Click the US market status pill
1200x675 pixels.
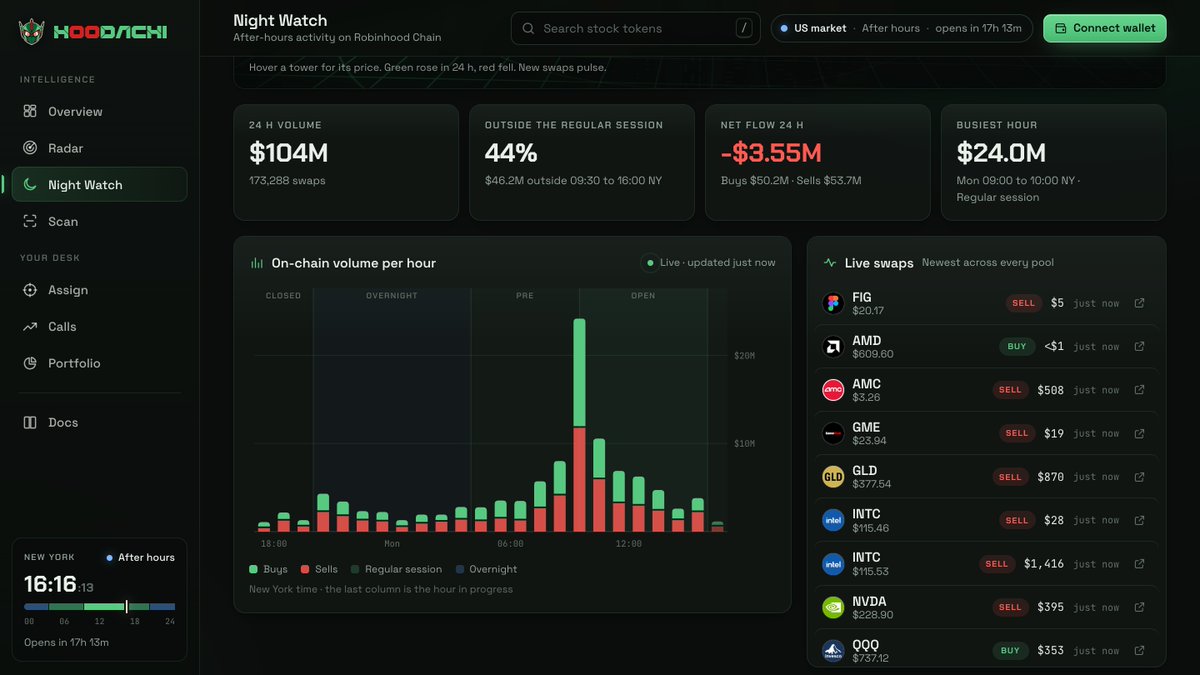pyautogui.click(x=901, y=28)
